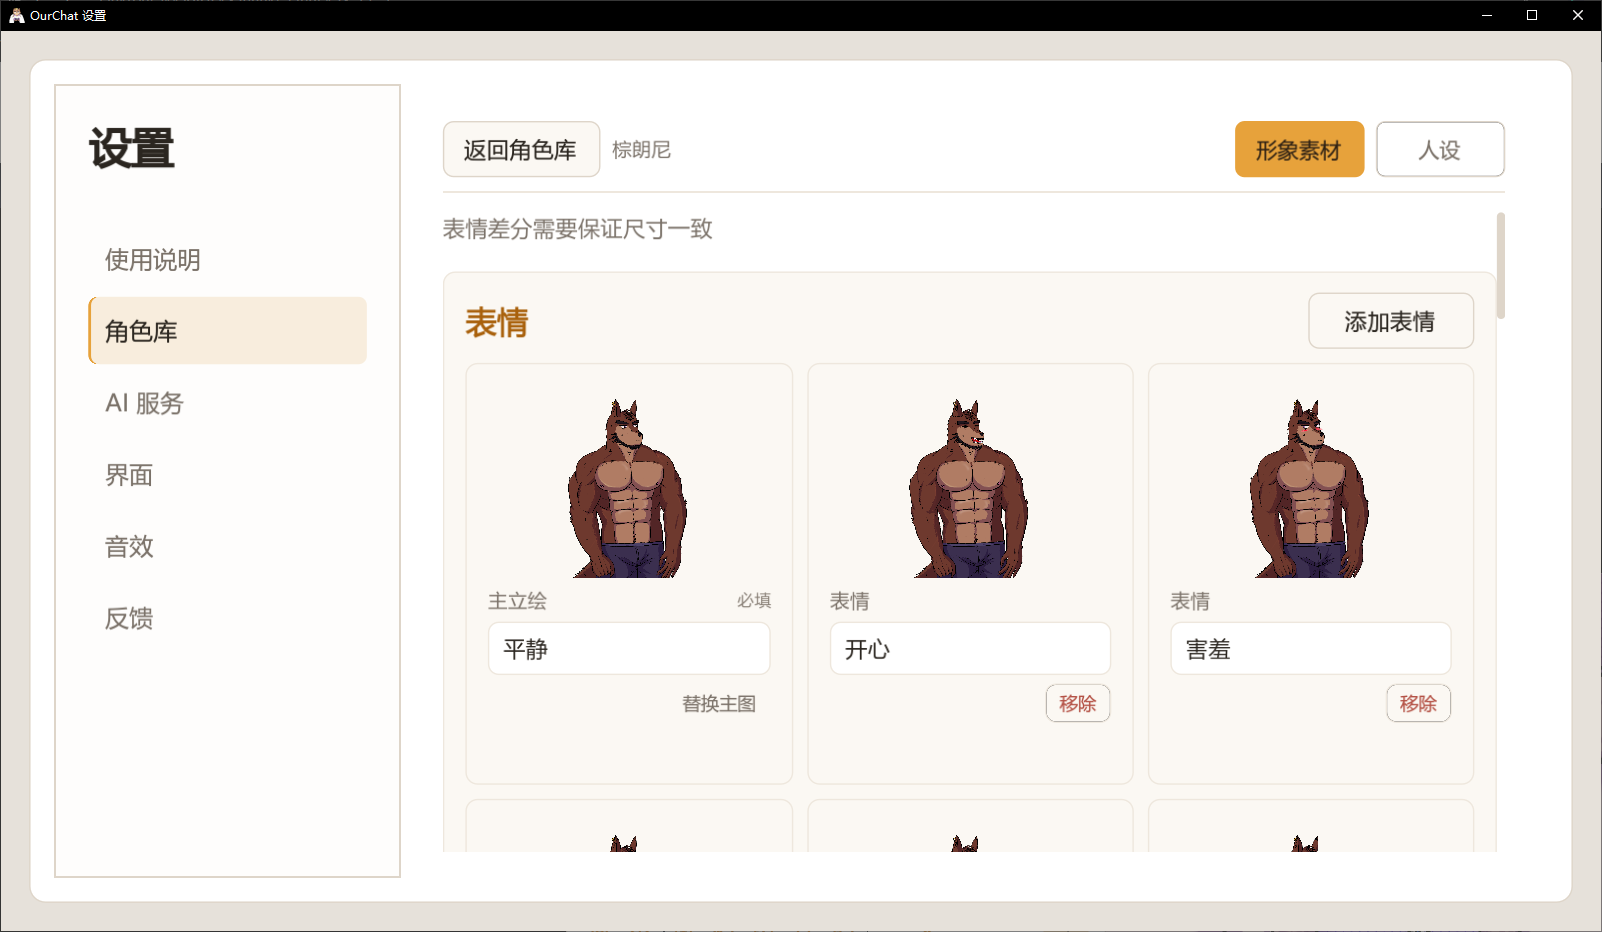1602x932 pixels.
Task: Click the 开心 expression thumbnail
Action: tap(970, 488)
